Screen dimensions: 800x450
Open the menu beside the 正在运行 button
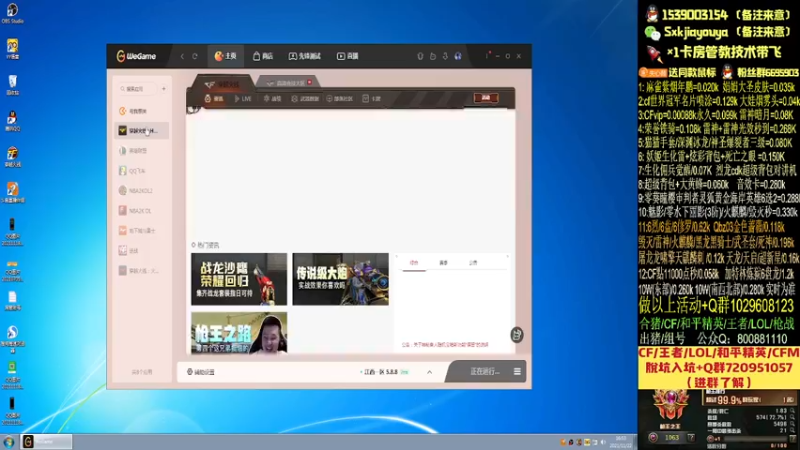[x=517, y=371]
